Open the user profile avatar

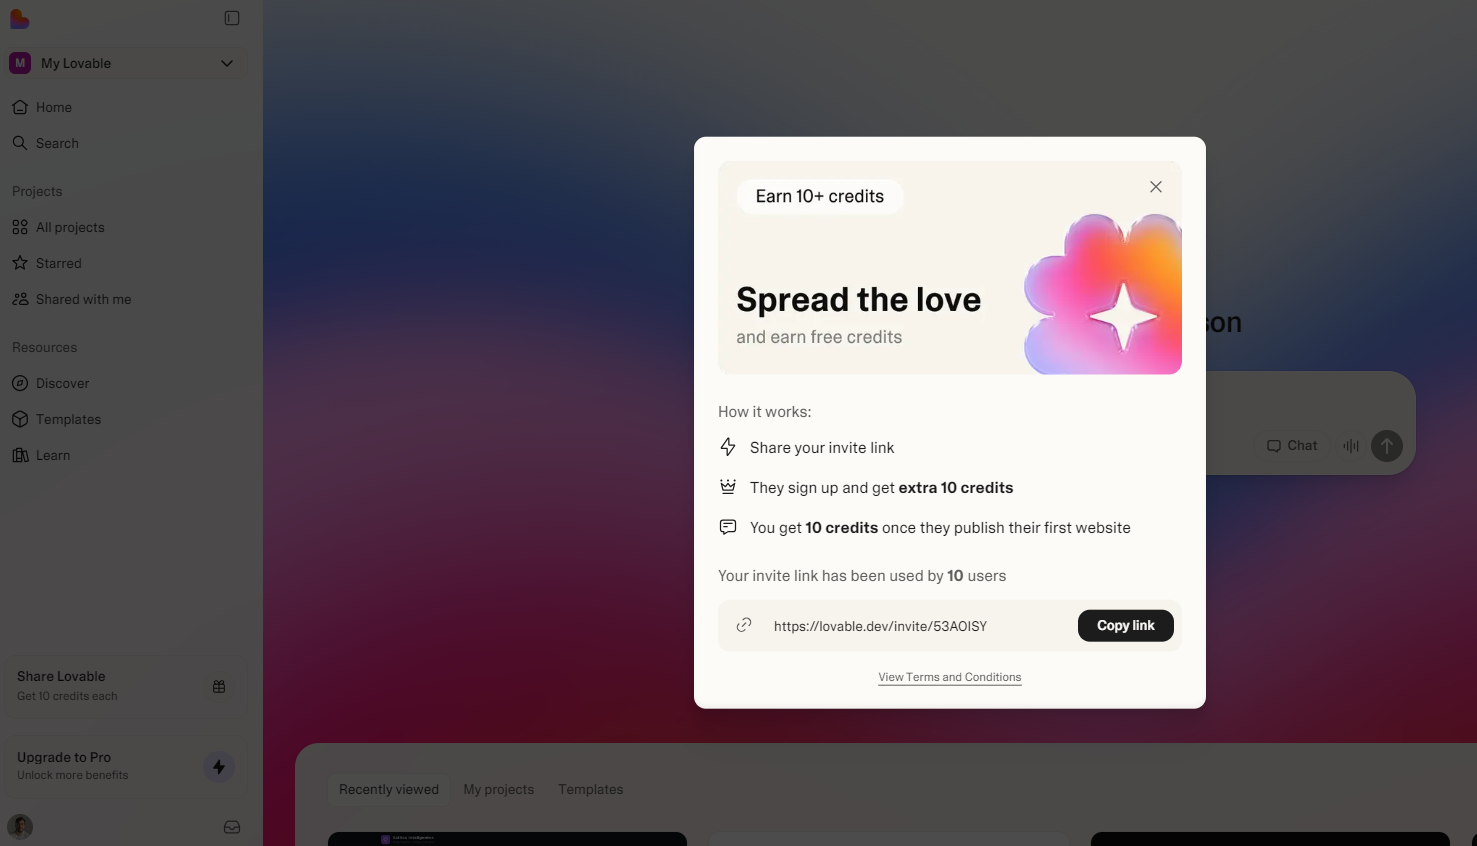pos(20,827)
